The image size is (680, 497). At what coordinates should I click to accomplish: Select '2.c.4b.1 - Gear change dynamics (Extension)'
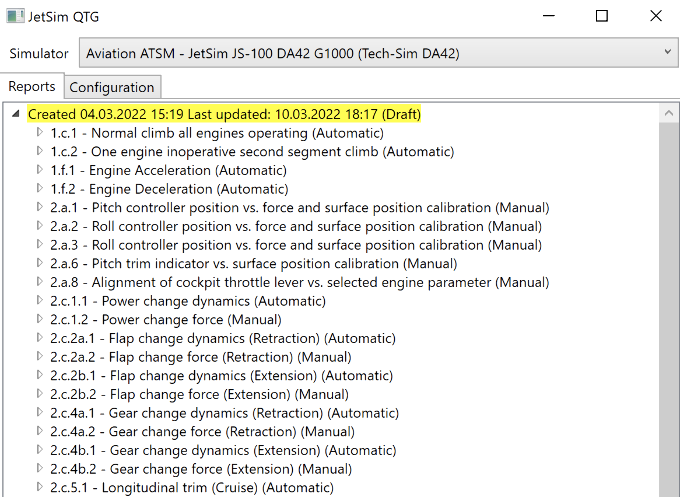coord(223,450)
